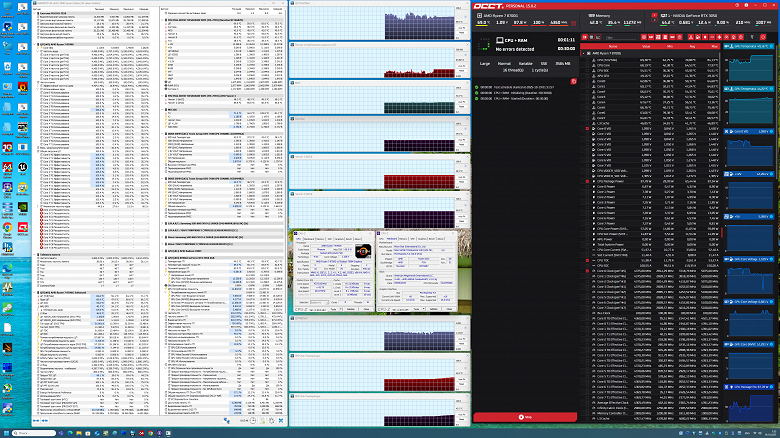Image resolution: width=780 pixels, height=438 pixels.
Task: Toggle checkbox for CPU SOC temperature row
Action: coord(587,71)
